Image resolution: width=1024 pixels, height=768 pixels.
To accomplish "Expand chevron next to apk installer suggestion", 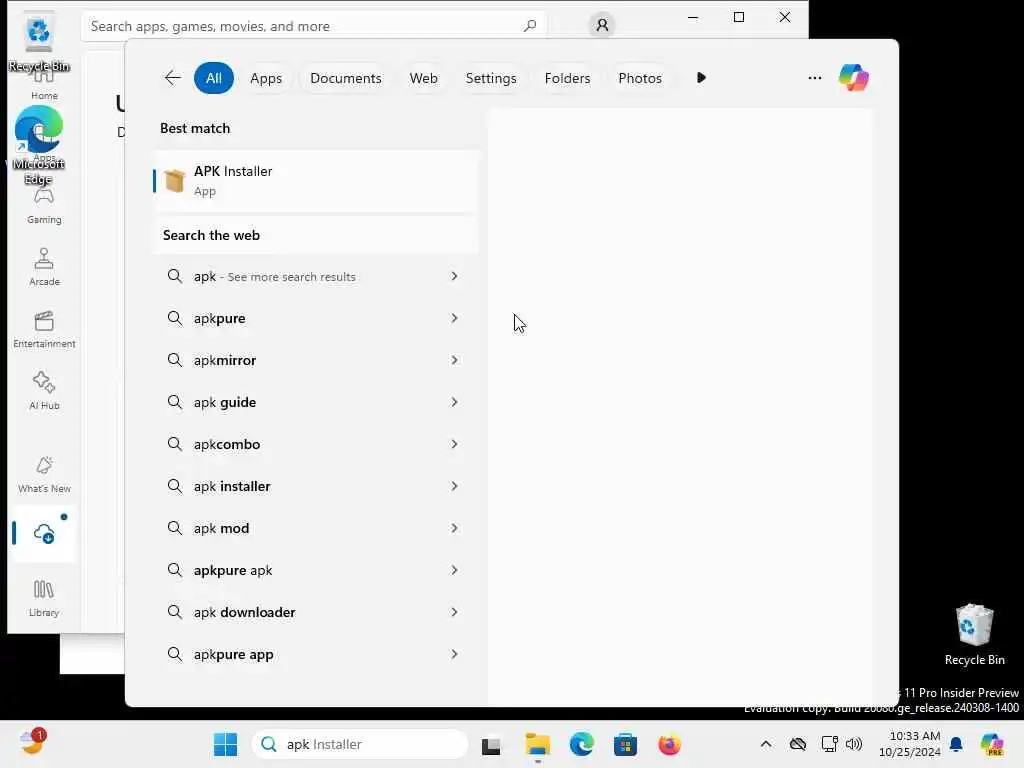I will pos(454,486).
